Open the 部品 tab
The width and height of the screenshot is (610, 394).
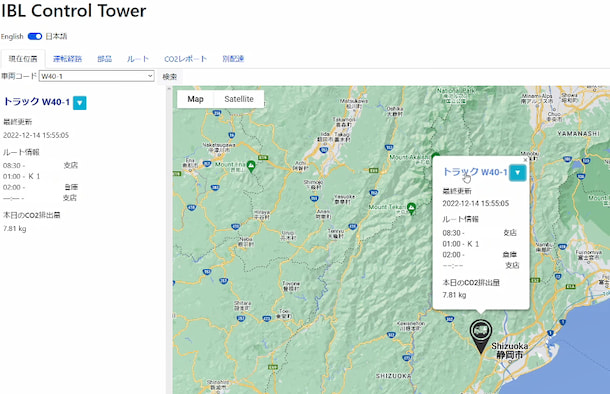point(104,59)
